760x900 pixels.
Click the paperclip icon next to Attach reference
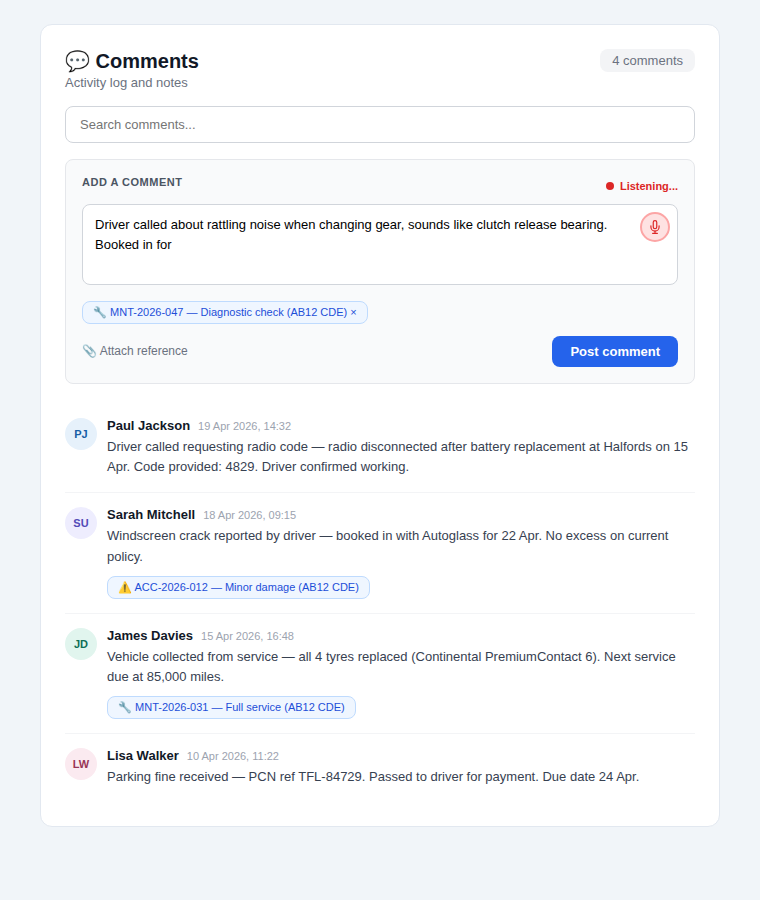tap(89, 351)
